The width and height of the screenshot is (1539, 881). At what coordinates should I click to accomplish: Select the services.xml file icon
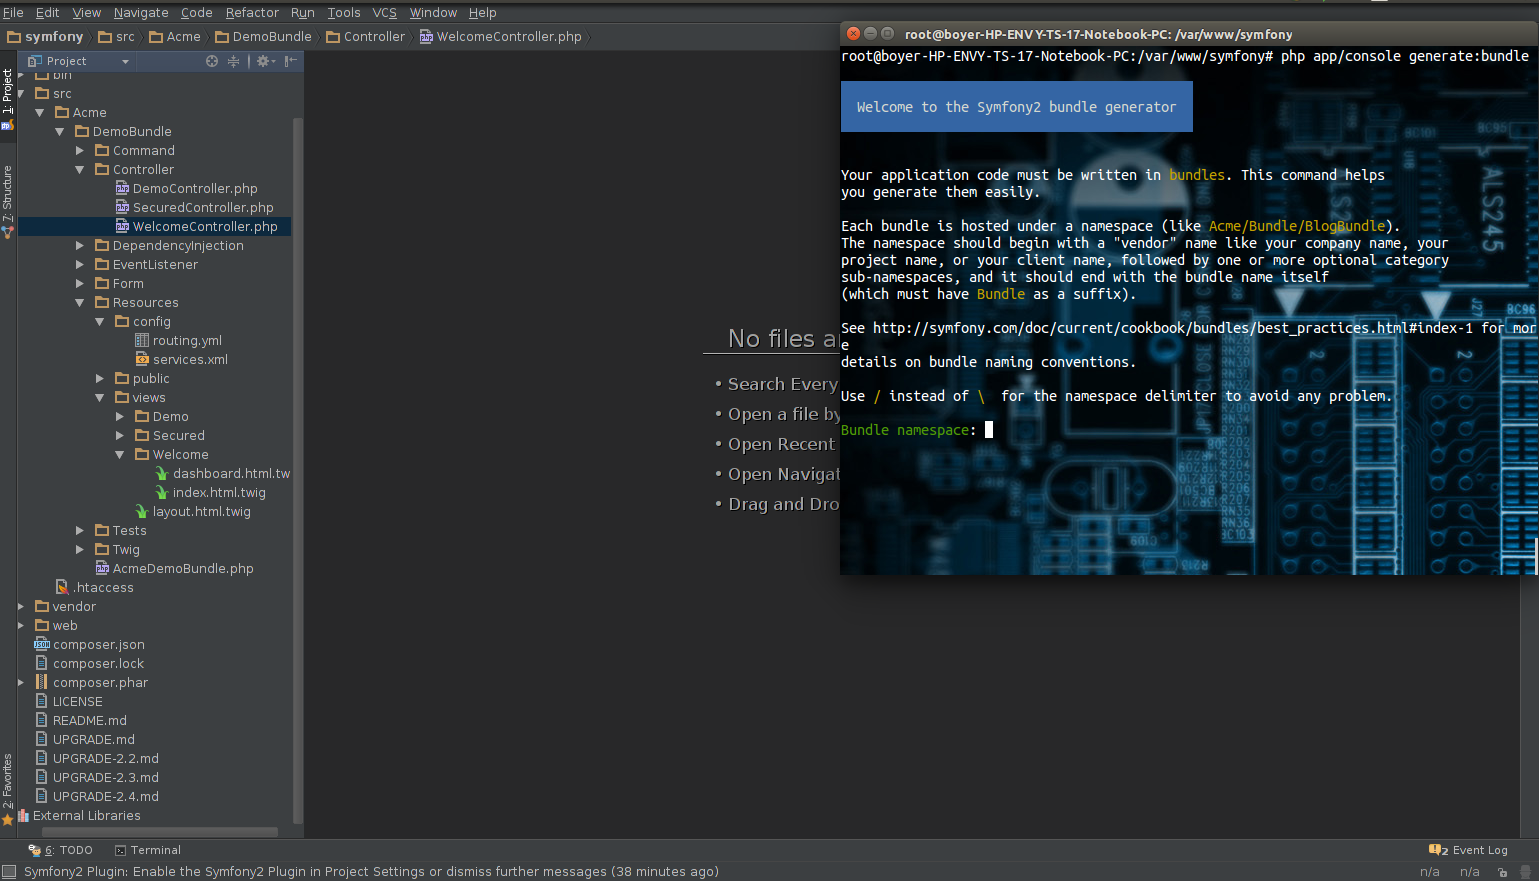(142, 359)
